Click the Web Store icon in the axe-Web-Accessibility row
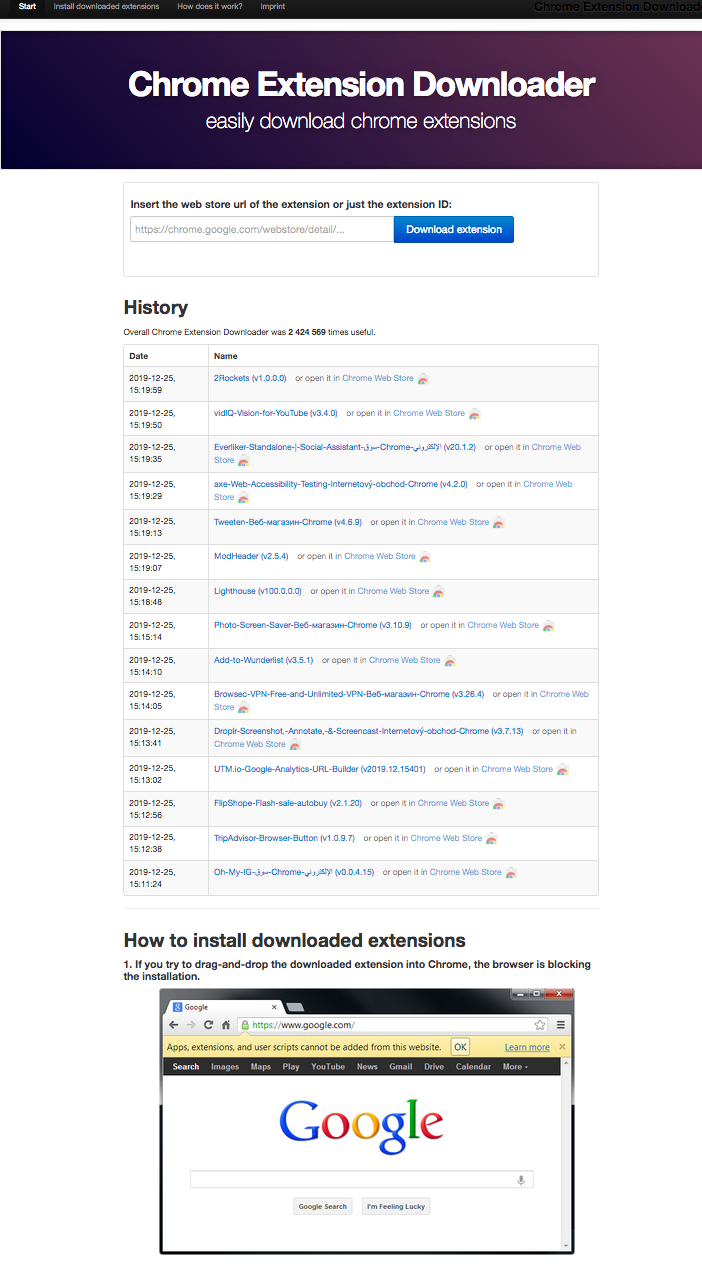 coord(243,498)
